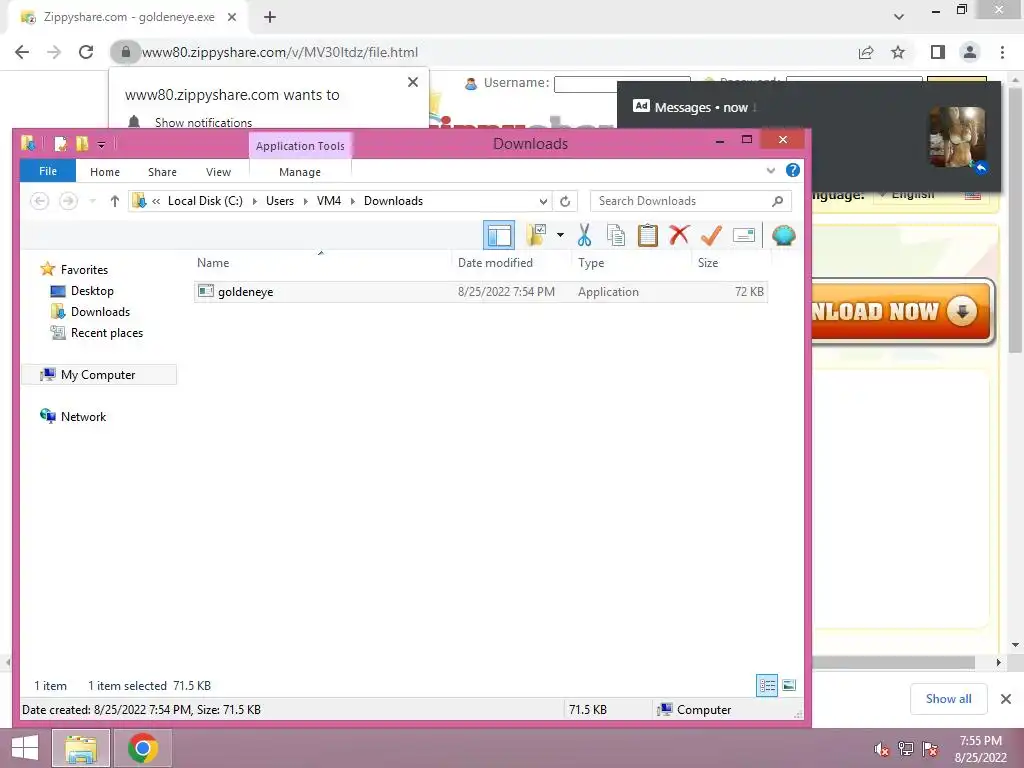
Task: Click the search magnifier in Search Downloads
Action: 777,201
